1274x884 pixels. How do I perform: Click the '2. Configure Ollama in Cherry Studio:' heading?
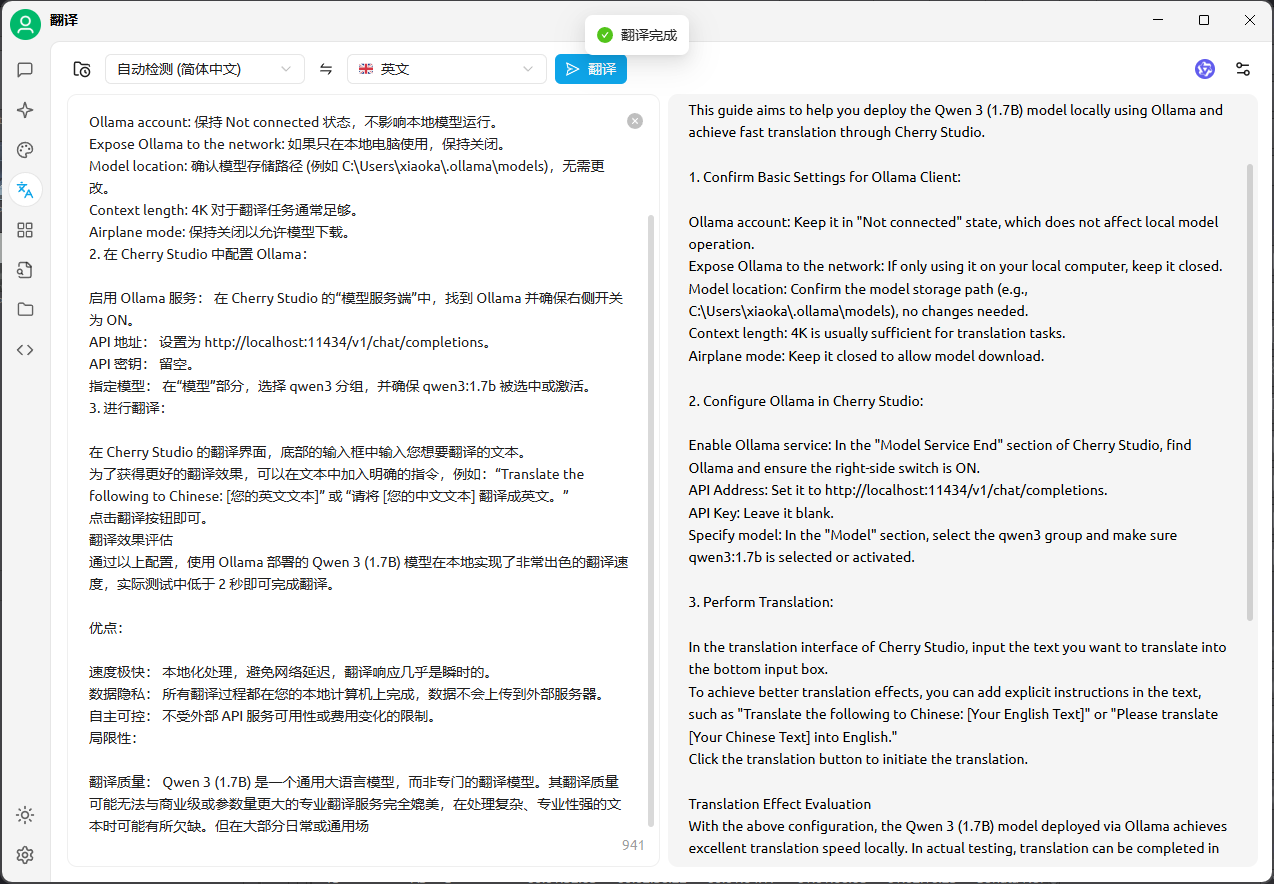pyautogui.click(x=806, y=401)
